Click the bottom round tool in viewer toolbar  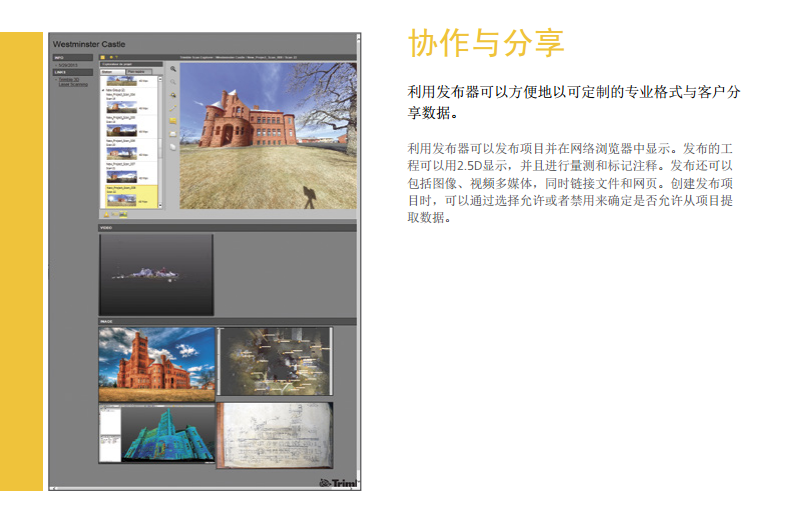[x=172, y=146]
